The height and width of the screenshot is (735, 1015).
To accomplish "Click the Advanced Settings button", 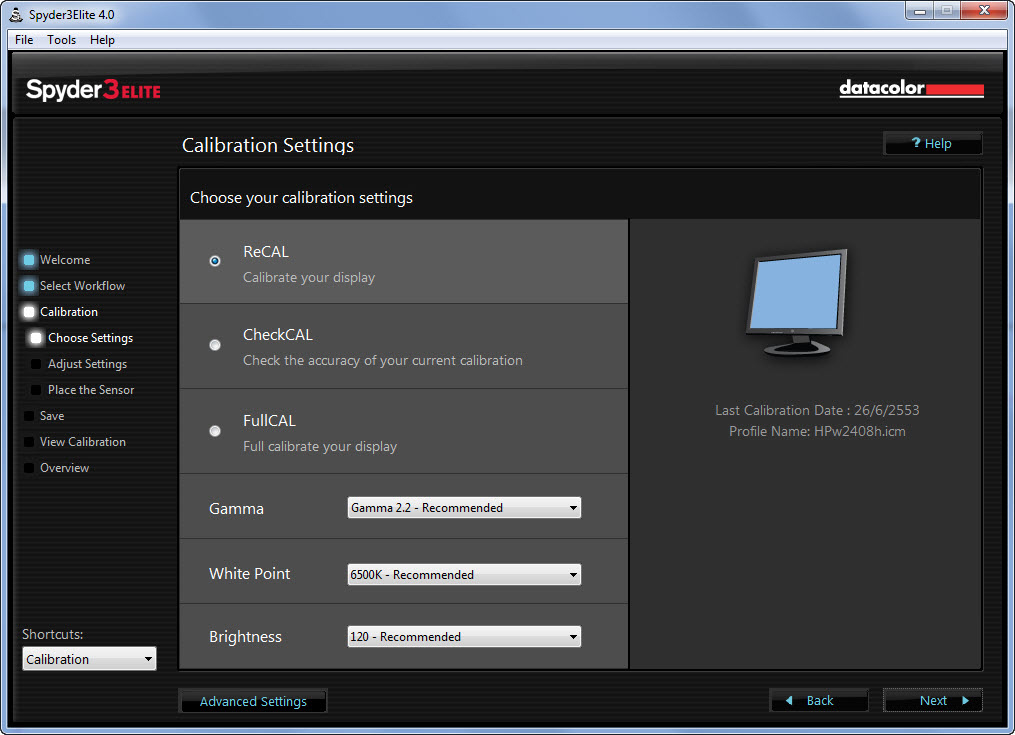I will [x=253, y=701].
